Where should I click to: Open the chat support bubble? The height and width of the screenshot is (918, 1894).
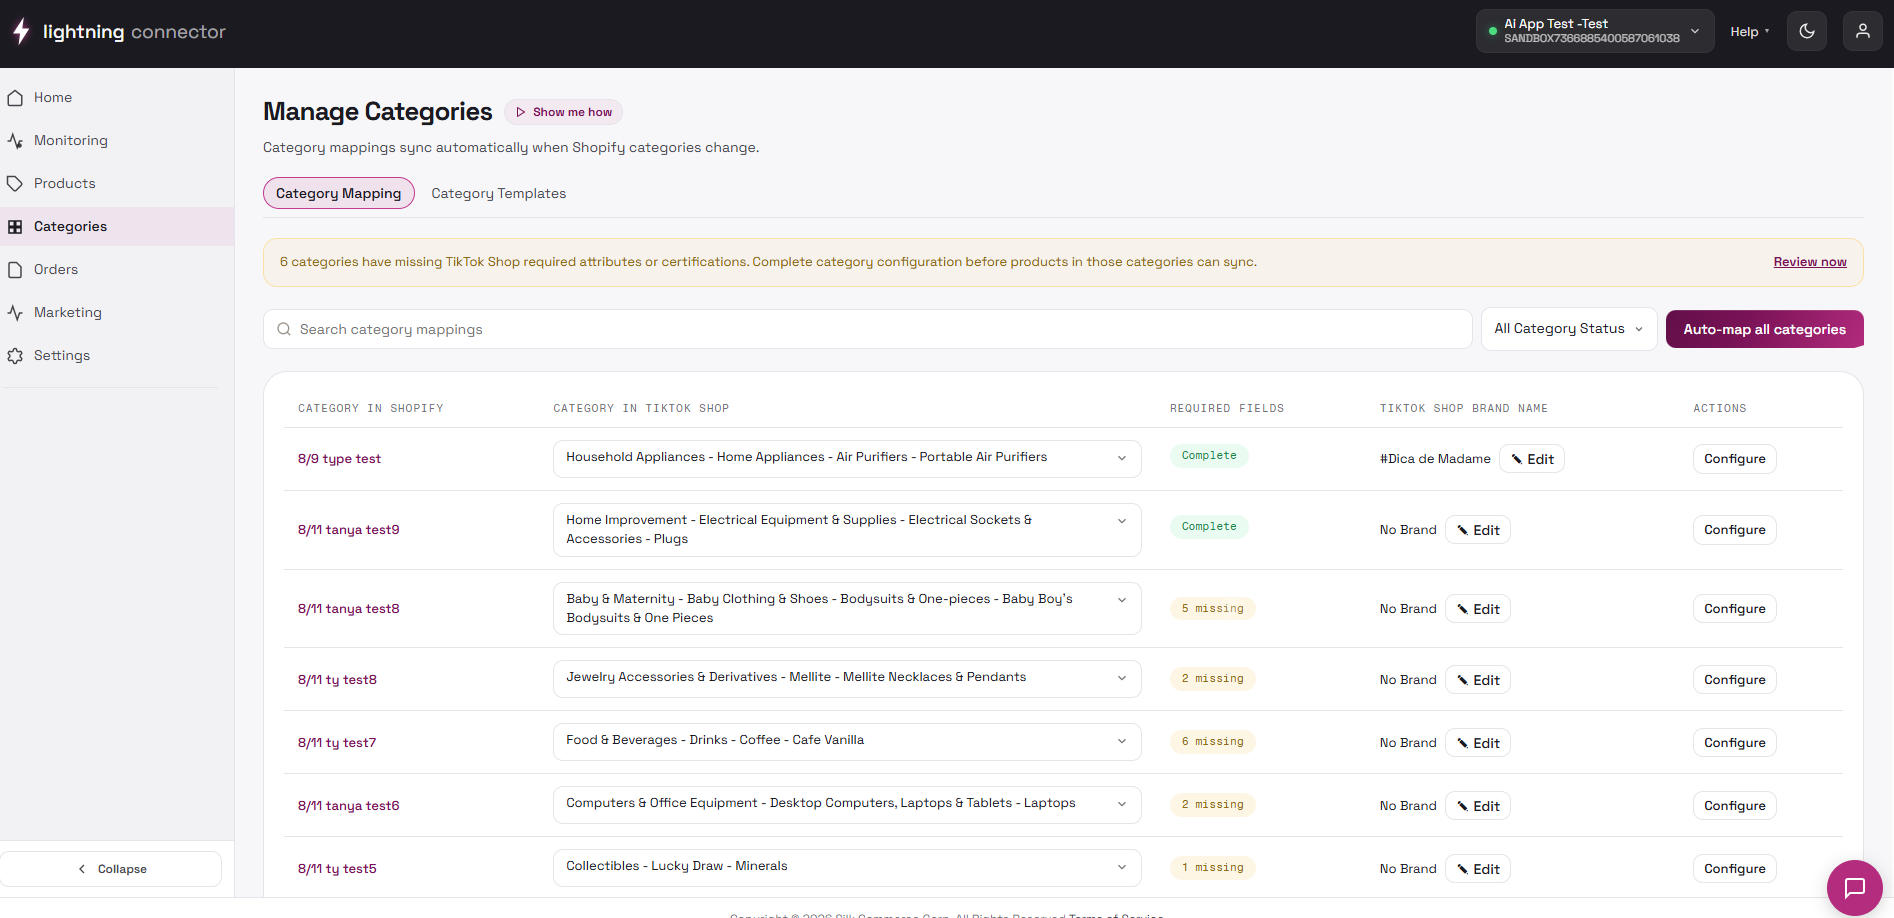point(1855,887)
